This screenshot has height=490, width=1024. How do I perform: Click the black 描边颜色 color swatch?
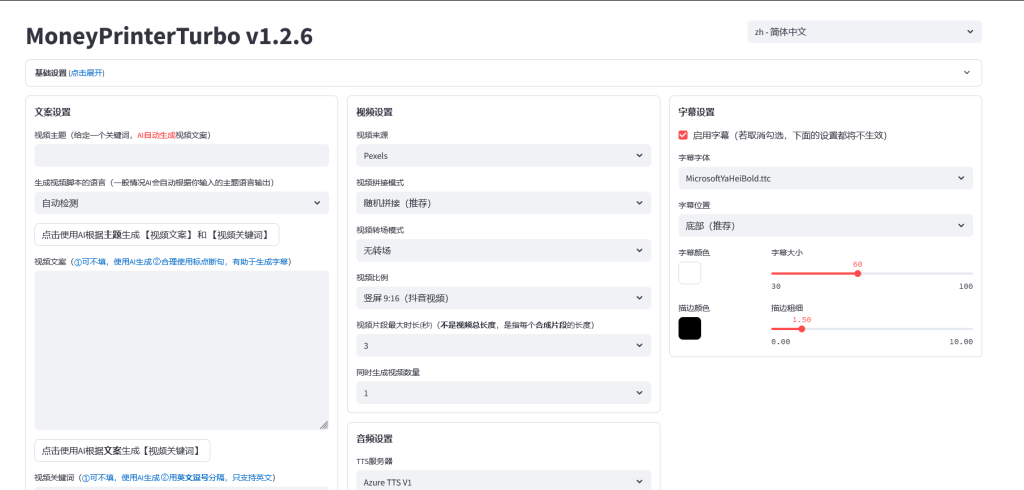690,328
